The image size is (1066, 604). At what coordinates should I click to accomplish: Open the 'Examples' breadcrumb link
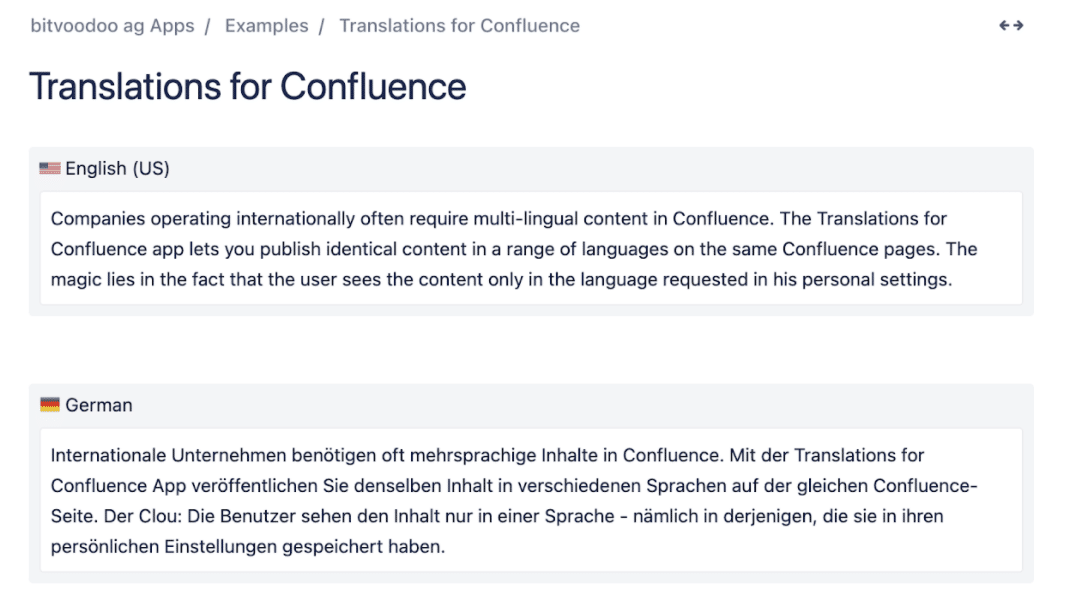(x=266, y=25)
